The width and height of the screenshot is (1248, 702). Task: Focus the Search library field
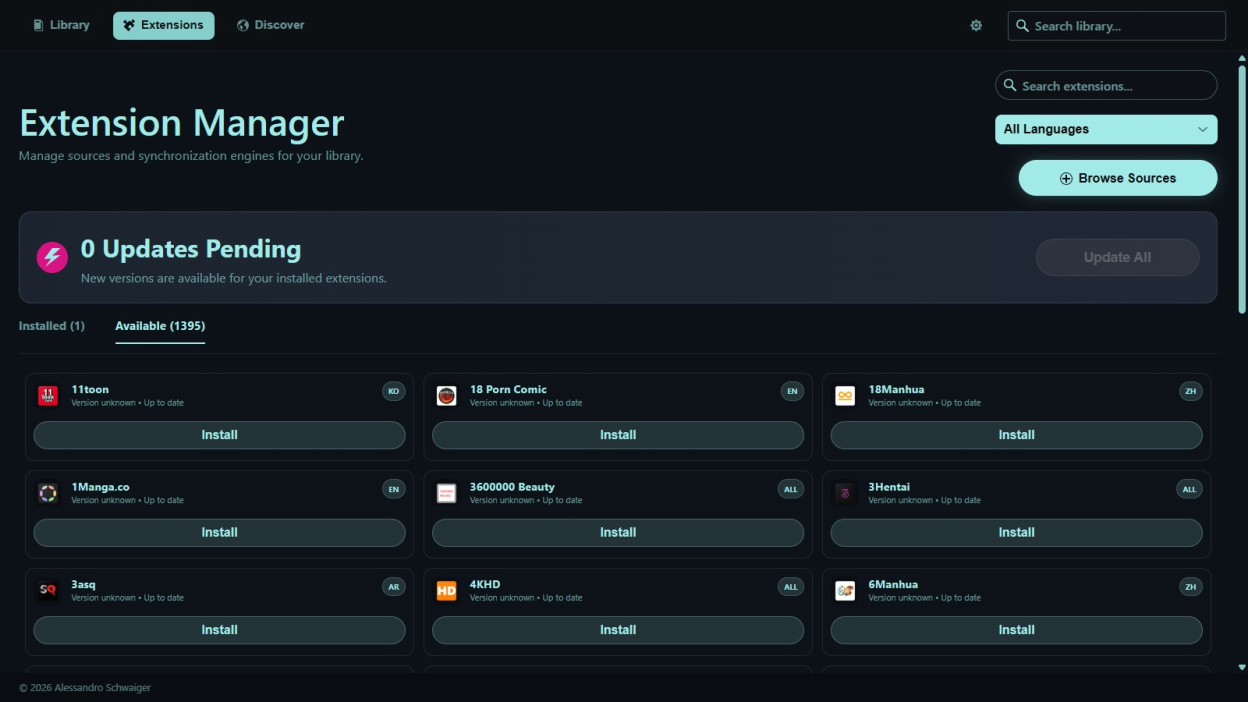click(1116, 26)
